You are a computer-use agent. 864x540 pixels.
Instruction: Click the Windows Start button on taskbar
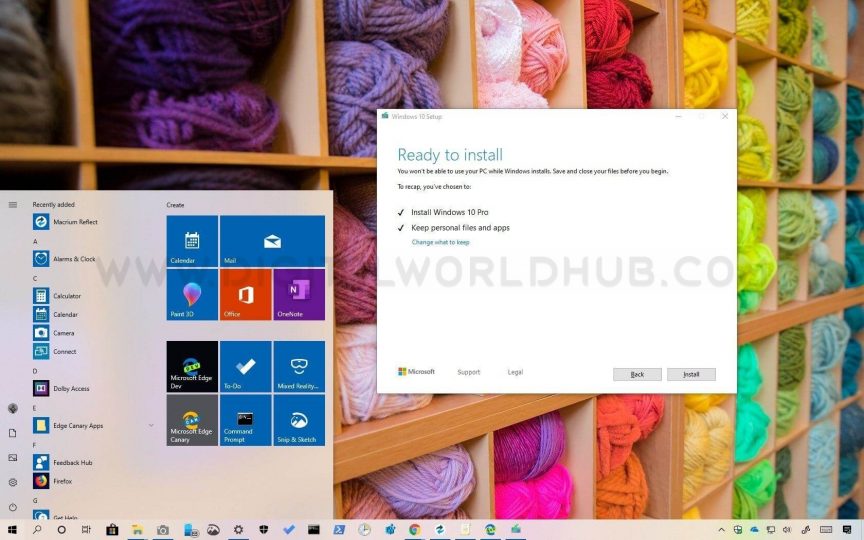[13, 530]
